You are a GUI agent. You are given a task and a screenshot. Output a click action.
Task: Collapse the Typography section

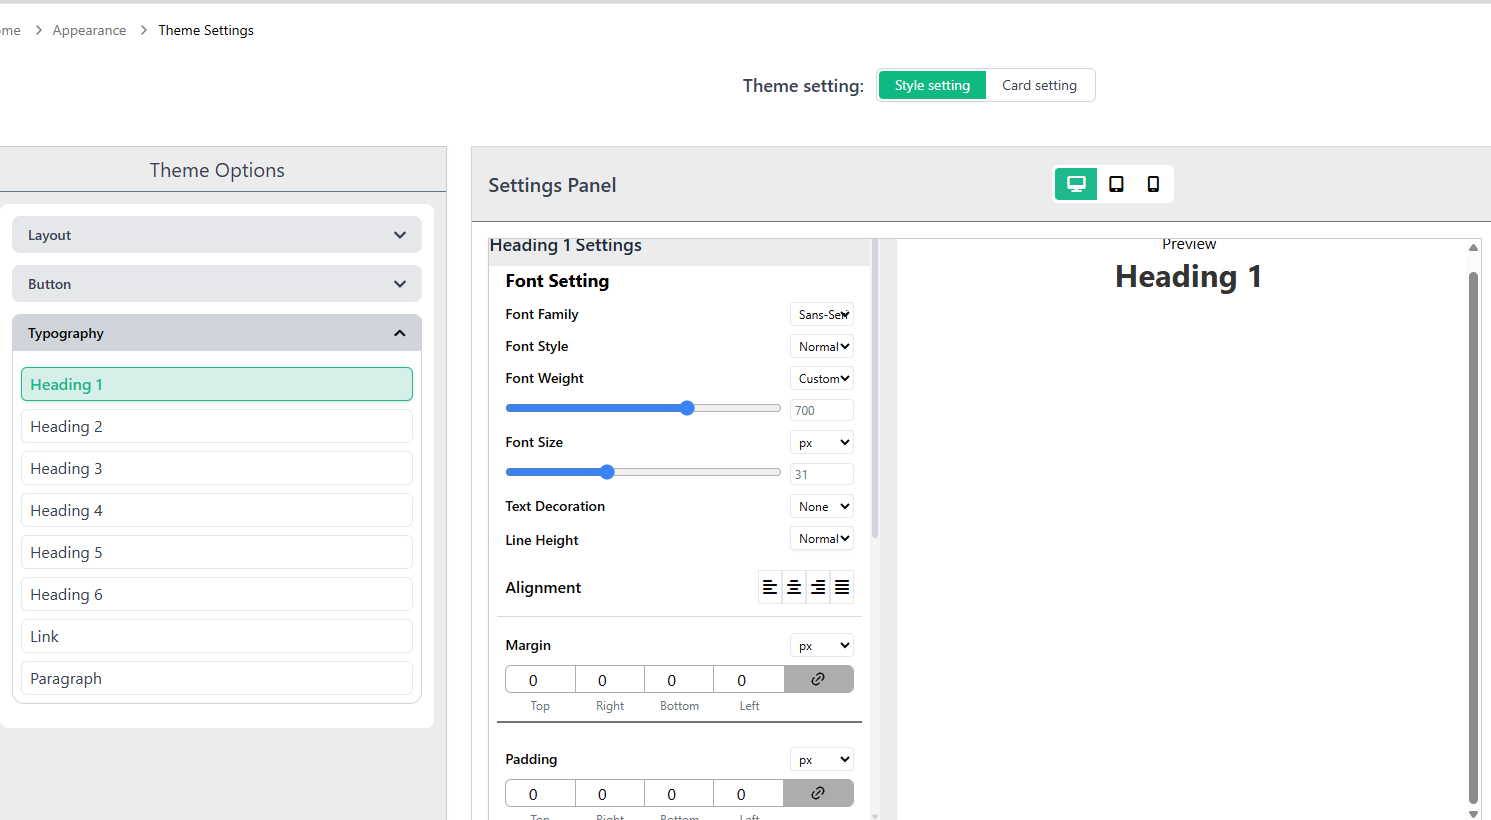pyautogui.click(x=217, y=333)
